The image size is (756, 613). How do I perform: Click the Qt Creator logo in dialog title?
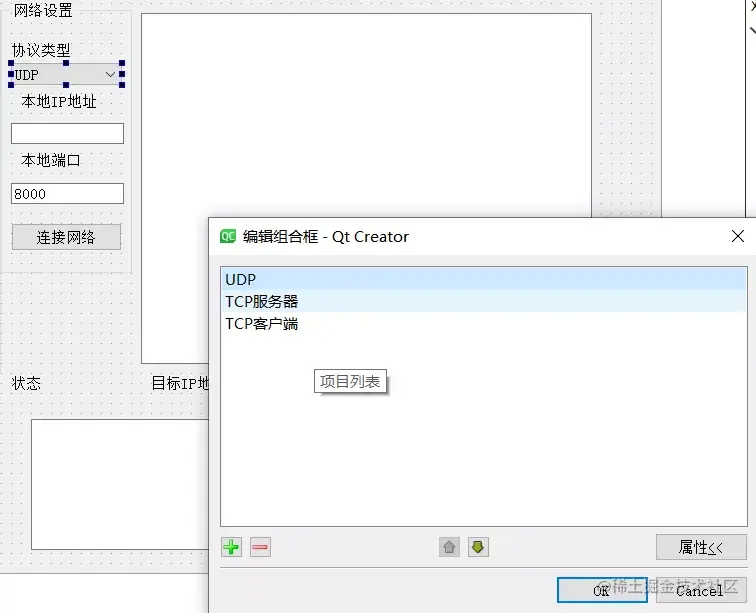228,236
